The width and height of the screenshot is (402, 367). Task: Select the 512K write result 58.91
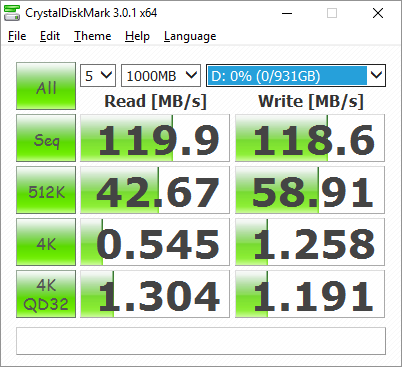point(310,190)
